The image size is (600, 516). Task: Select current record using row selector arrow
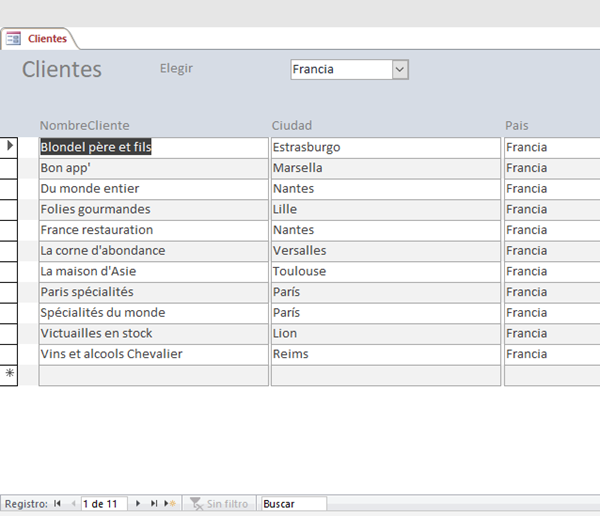[10, 147]
